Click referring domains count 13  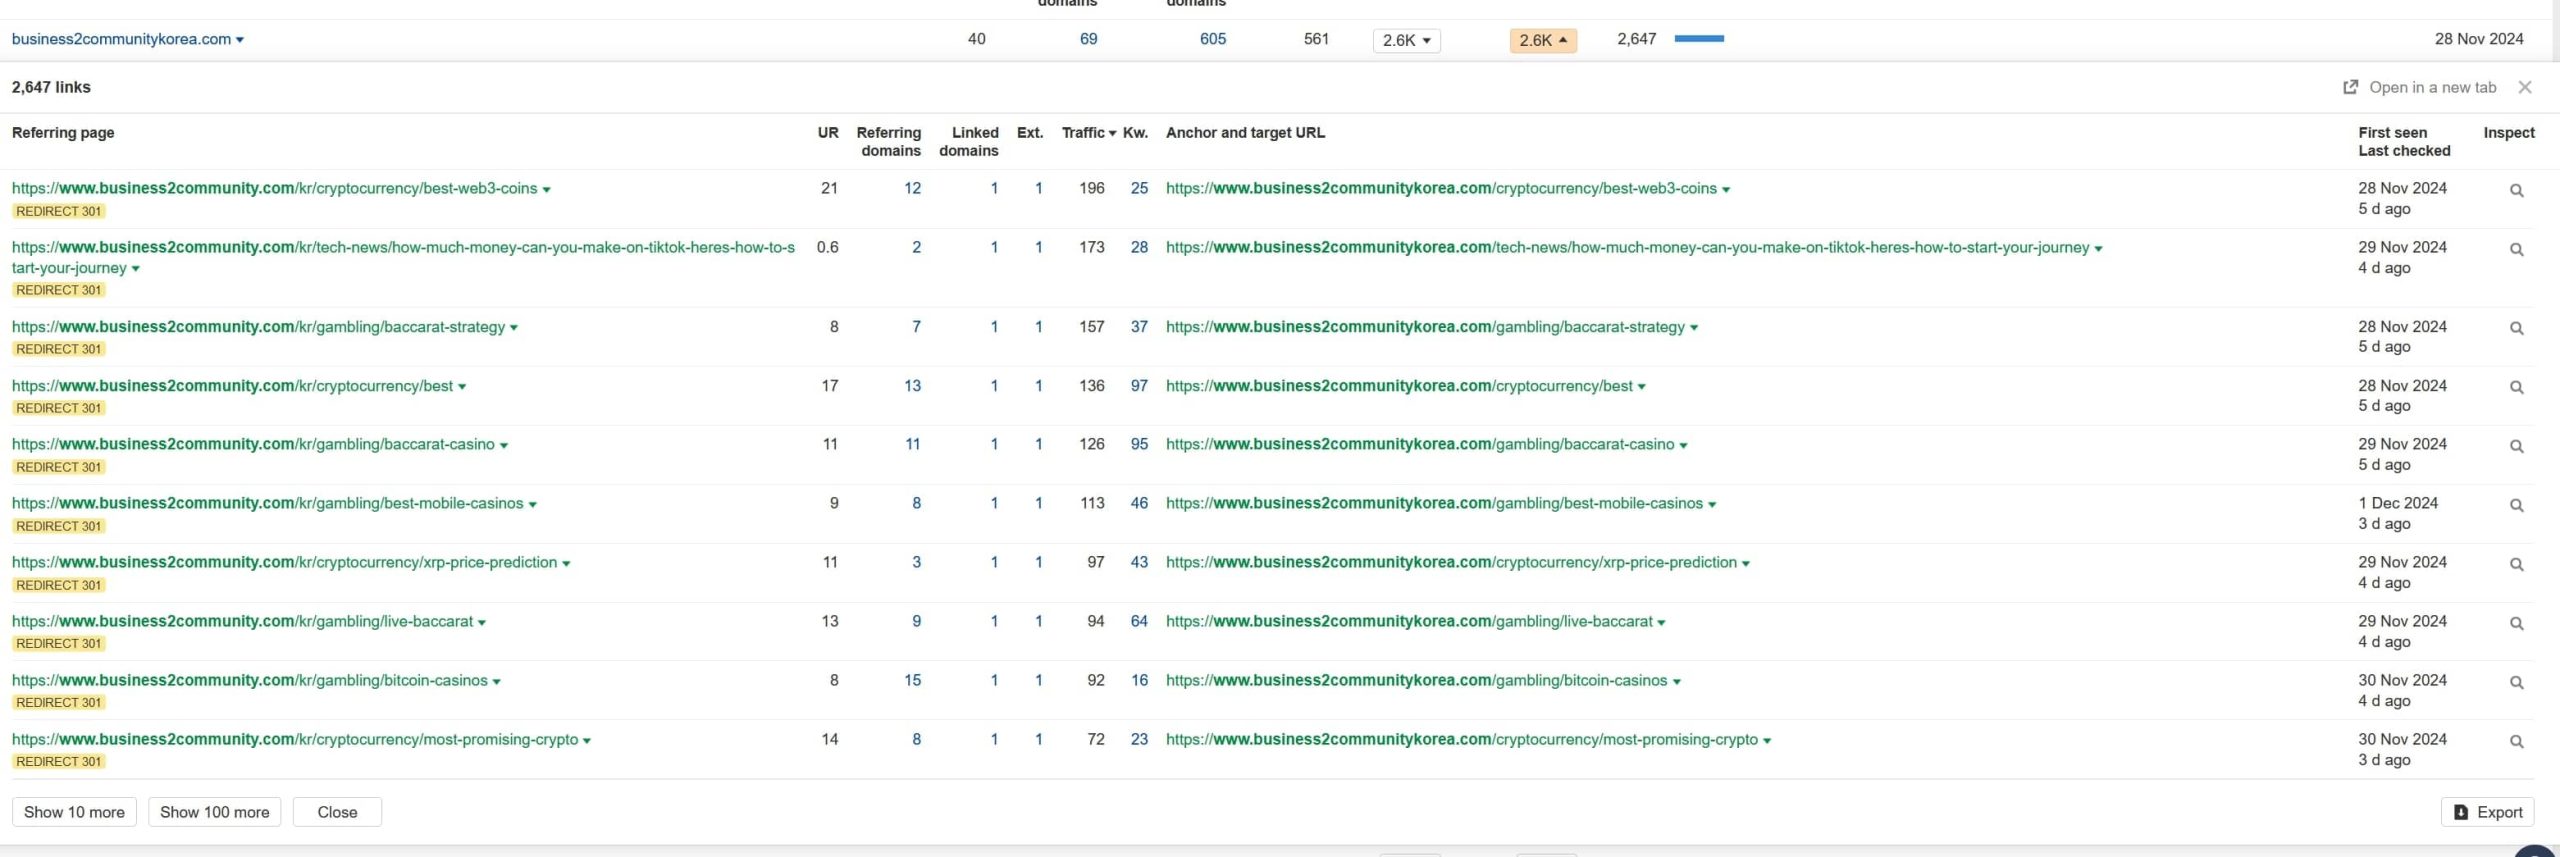click(912, 385)
